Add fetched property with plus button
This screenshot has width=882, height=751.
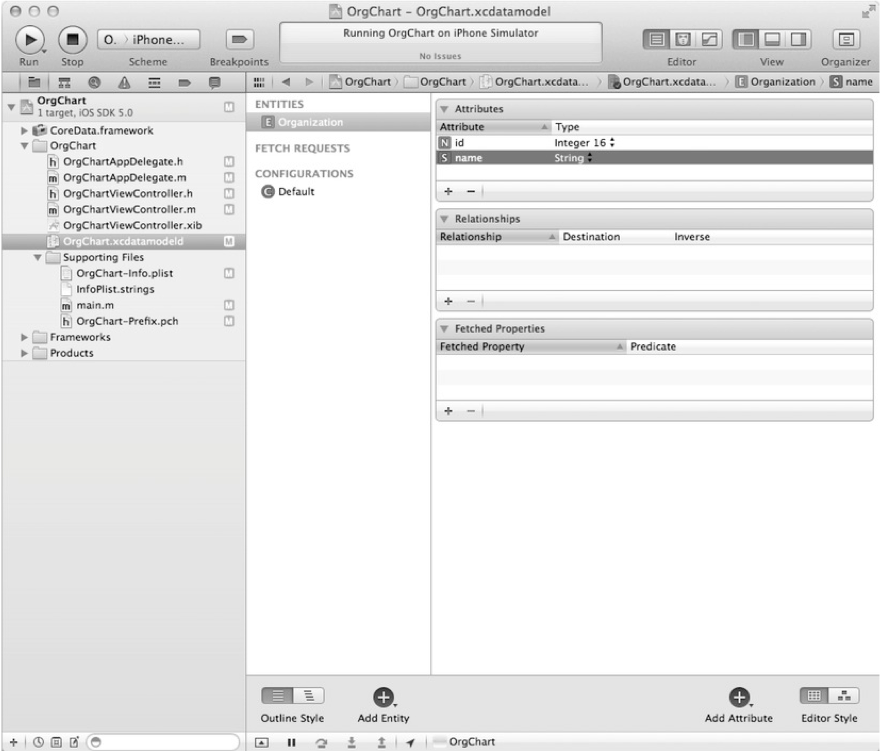click(x=448, y=411)
